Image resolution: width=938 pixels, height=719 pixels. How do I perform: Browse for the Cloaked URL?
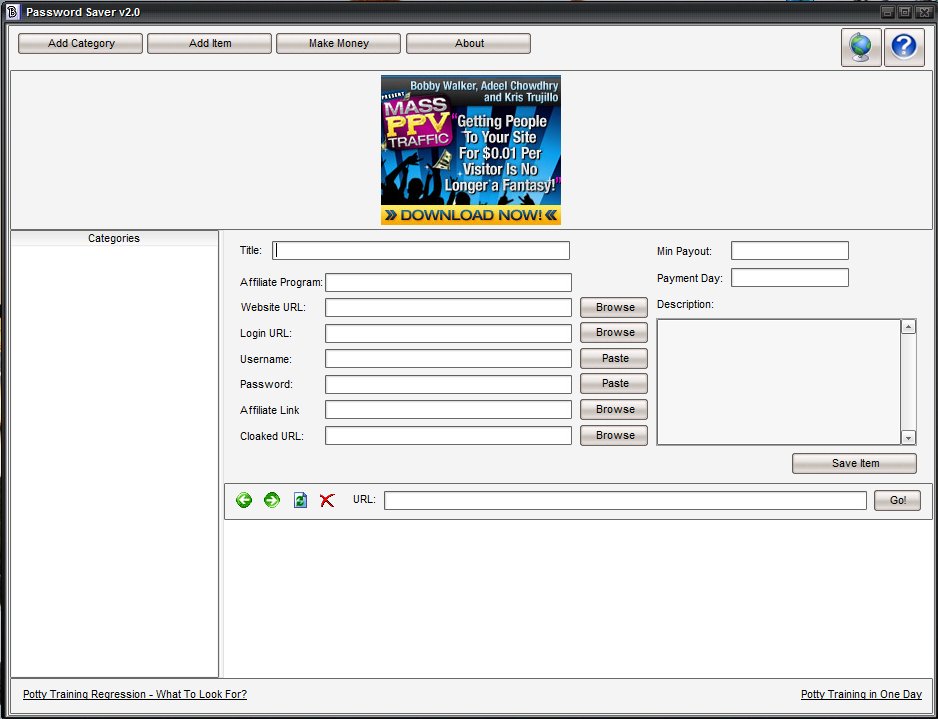[x=614, y=435]
